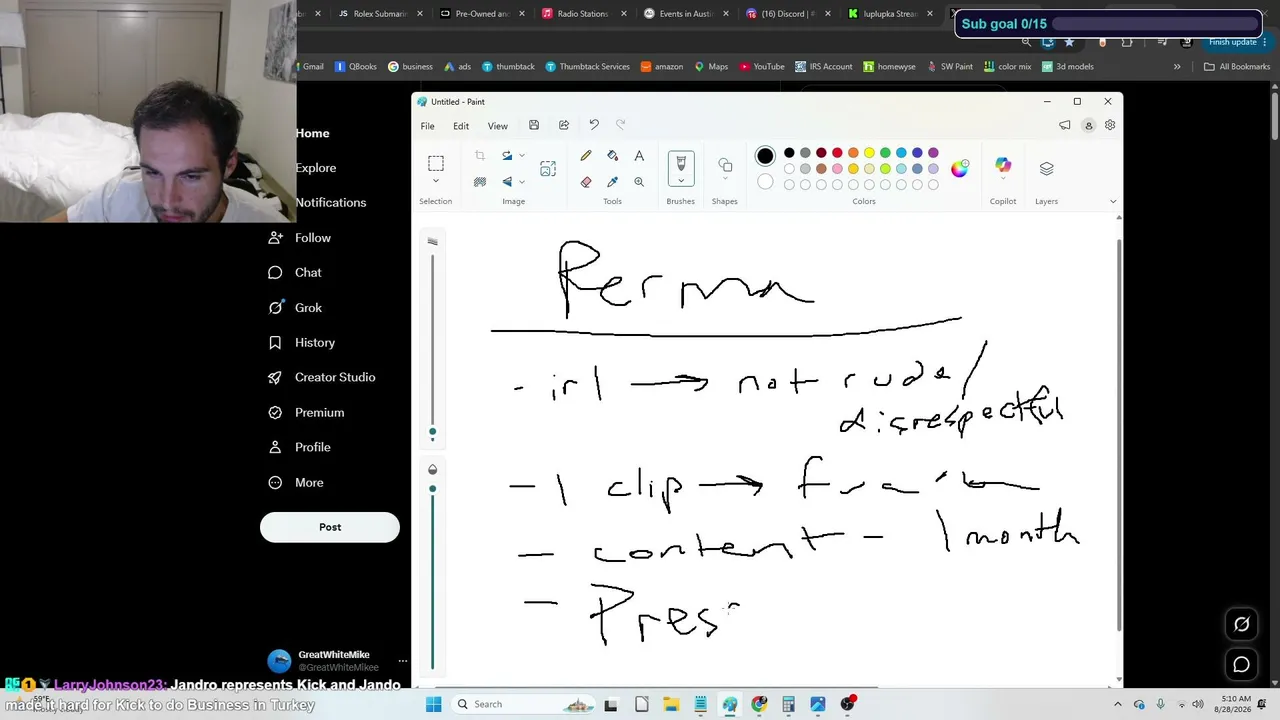Screen dimensions: 1280x720
Task: Click the black Color 1 swatch
Action: coord(765,156)
